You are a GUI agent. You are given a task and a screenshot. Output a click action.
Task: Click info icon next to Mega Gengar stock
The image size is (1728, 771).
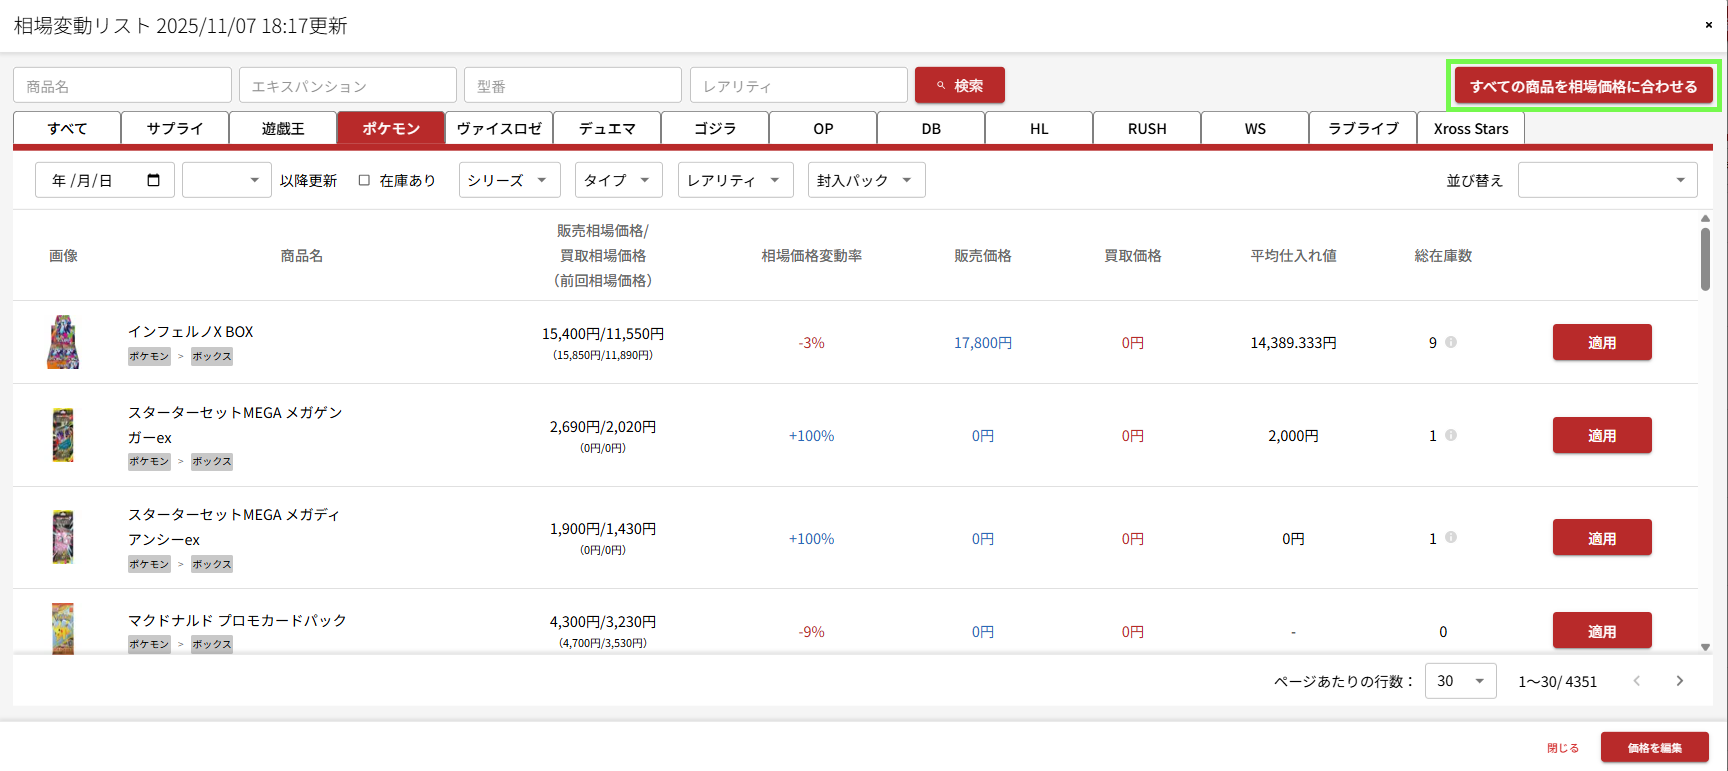[x=1451, y=435]
